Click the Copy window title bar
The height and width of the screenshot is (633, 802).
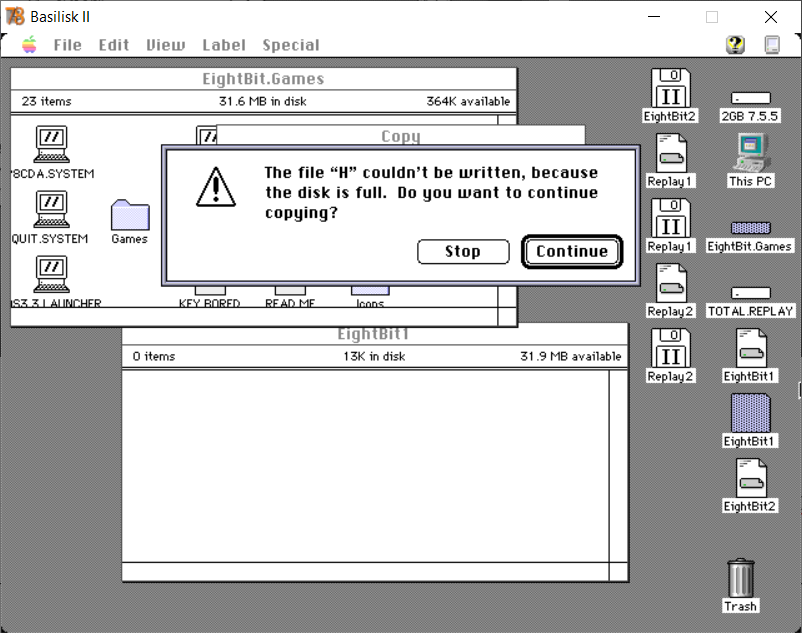[x=400, y=136]
